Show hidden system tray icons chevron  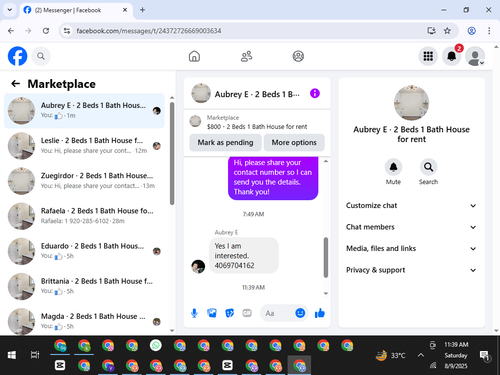(x=421, y=355)
